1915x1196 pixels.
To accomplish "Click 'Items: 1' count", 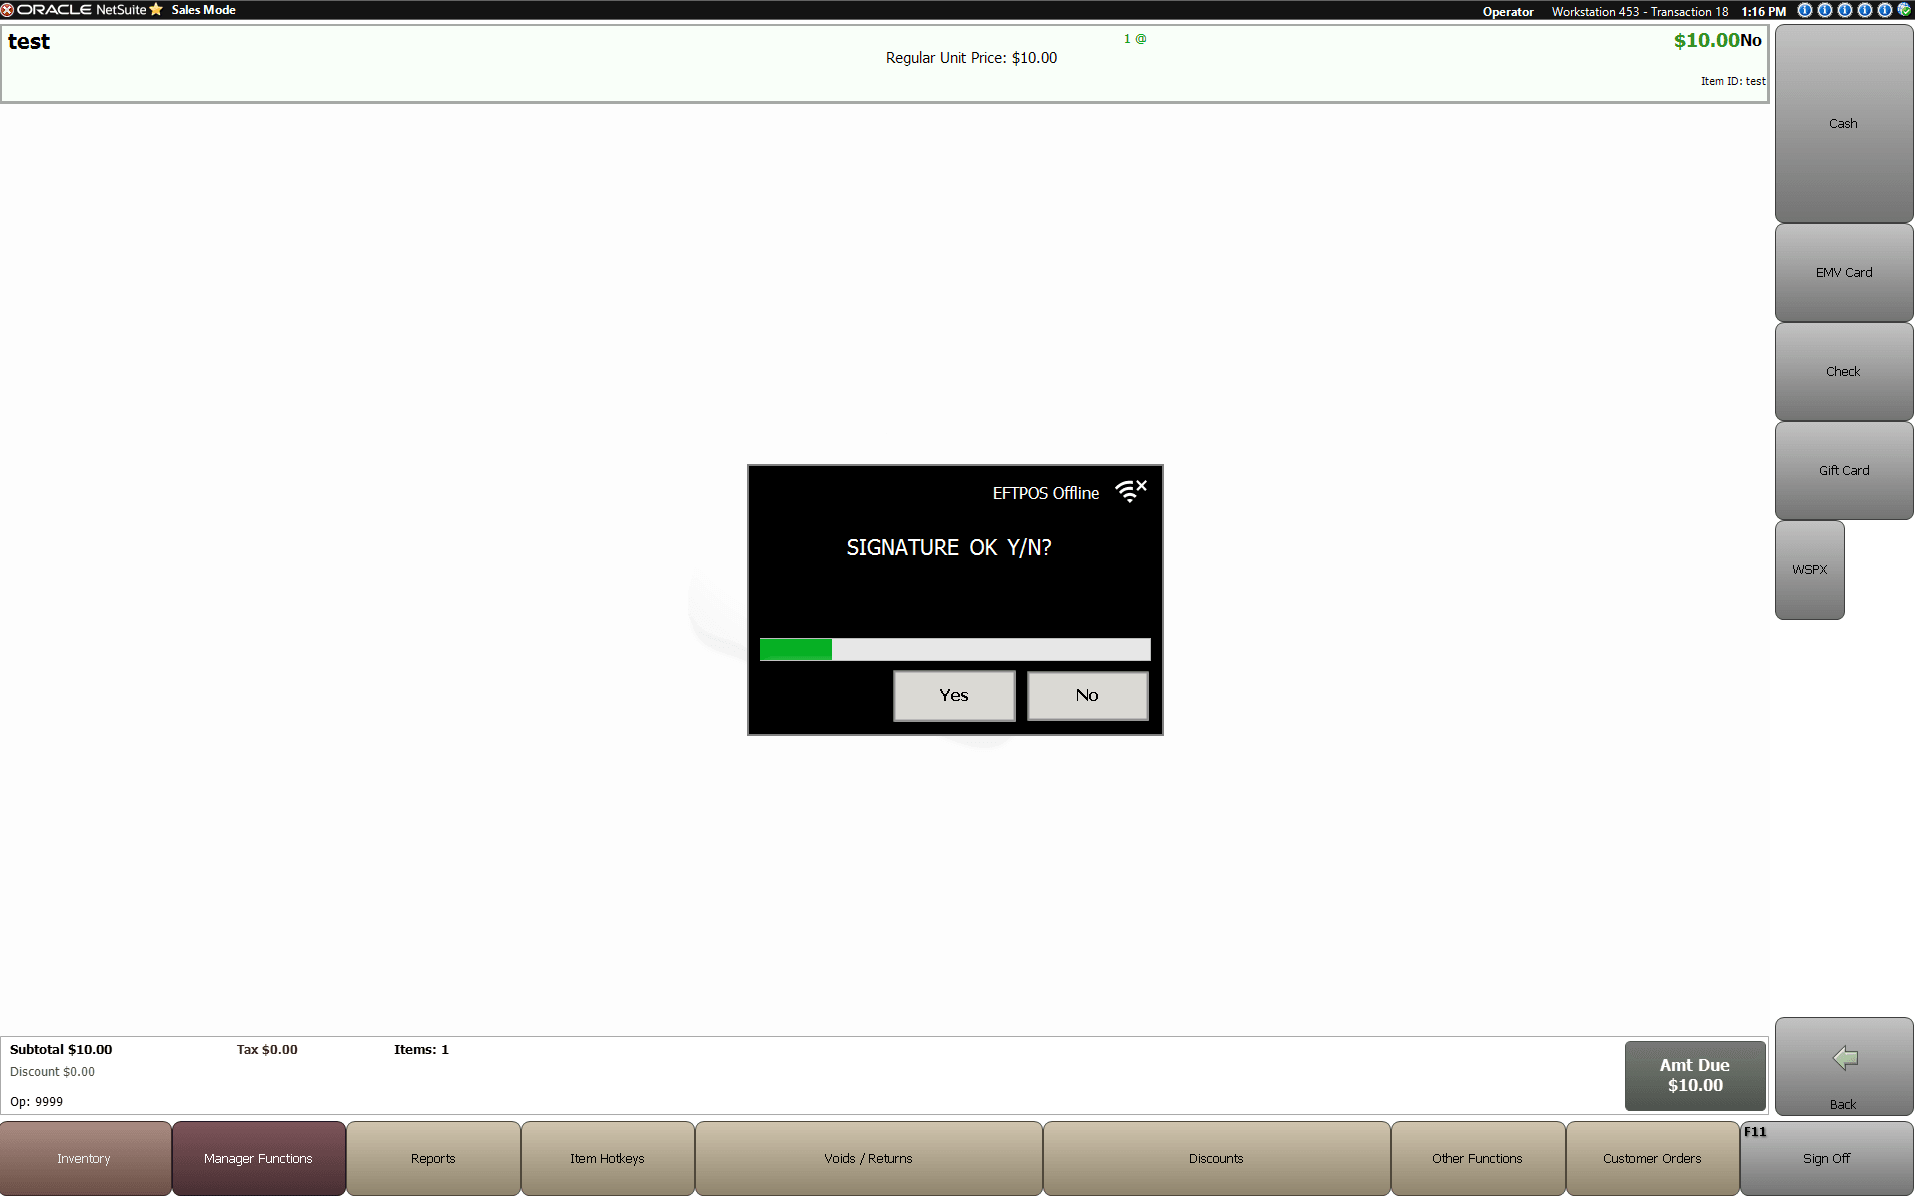I will click(x=421, y=1049).
